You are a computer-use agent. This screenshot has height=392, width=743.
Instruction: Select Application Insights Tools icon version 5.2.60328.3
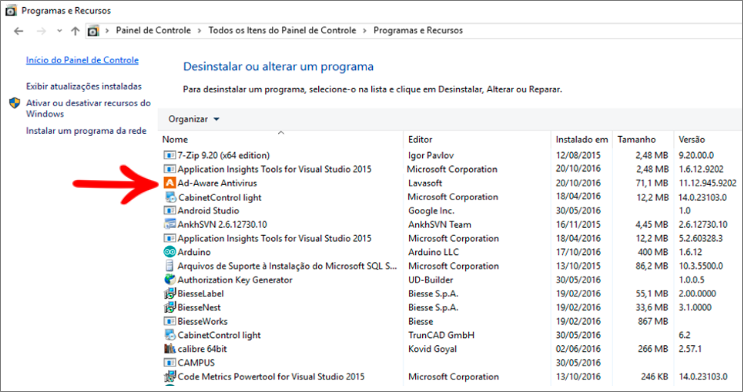[169, 238]
